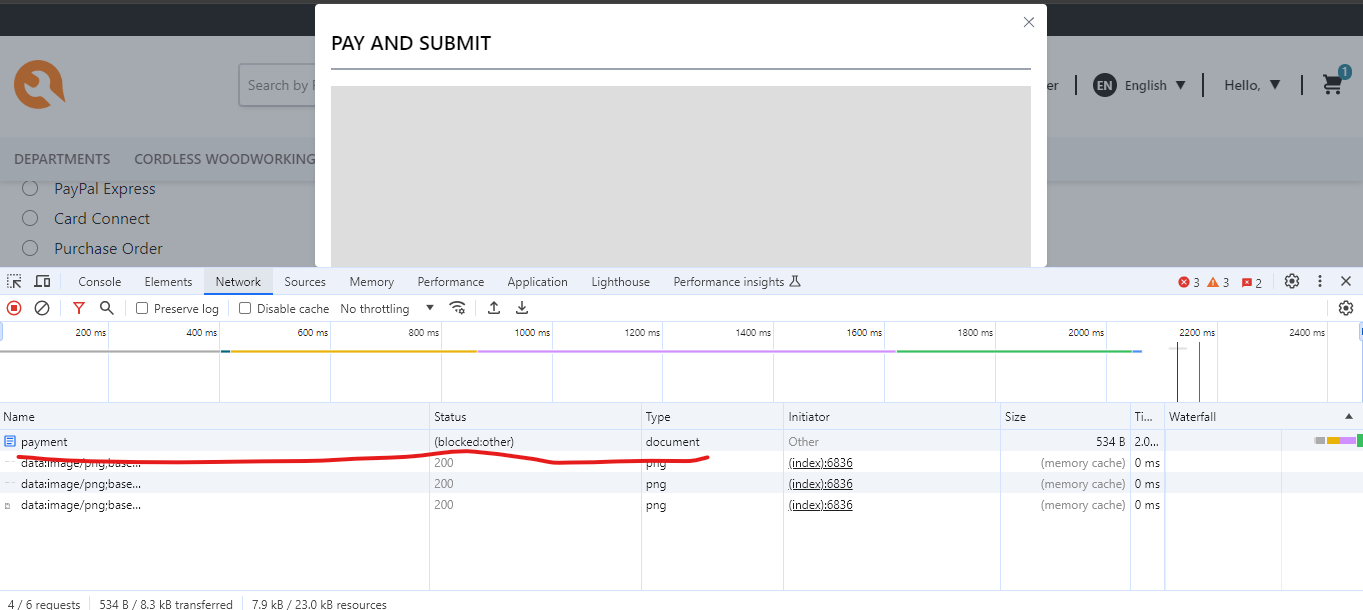Select the Inspect element tool

(x=14, y=281)
